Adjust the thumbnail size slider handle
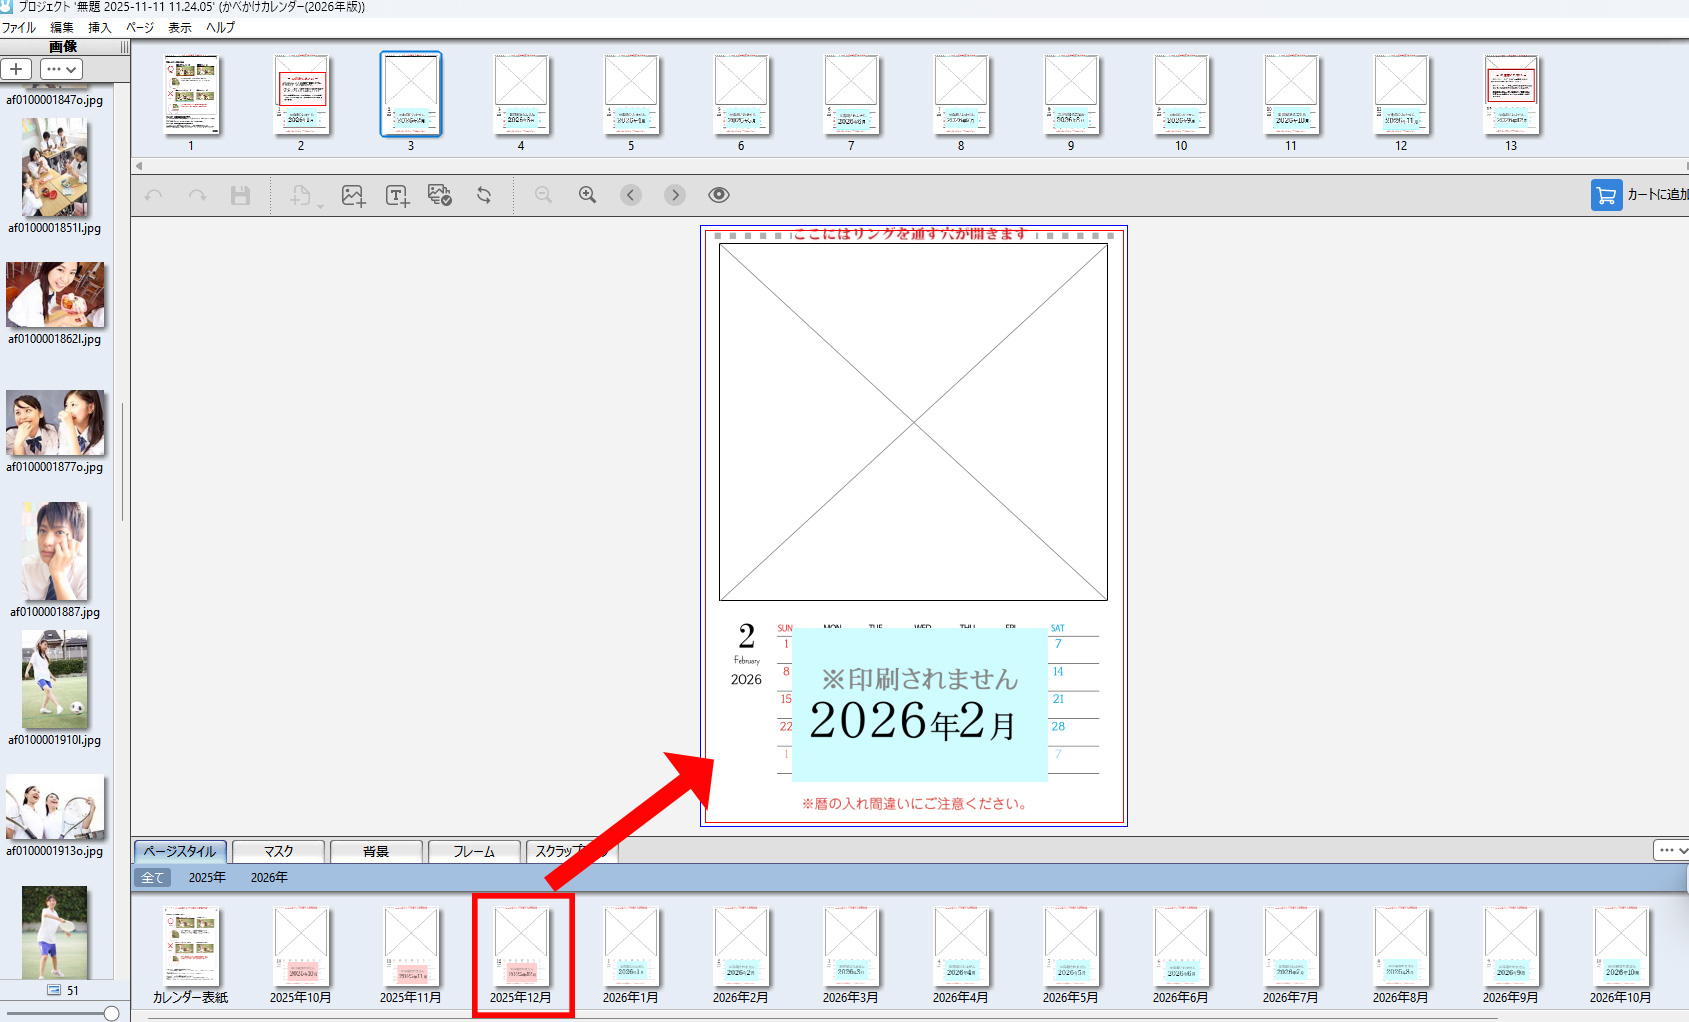 [x=111, y=1013]
